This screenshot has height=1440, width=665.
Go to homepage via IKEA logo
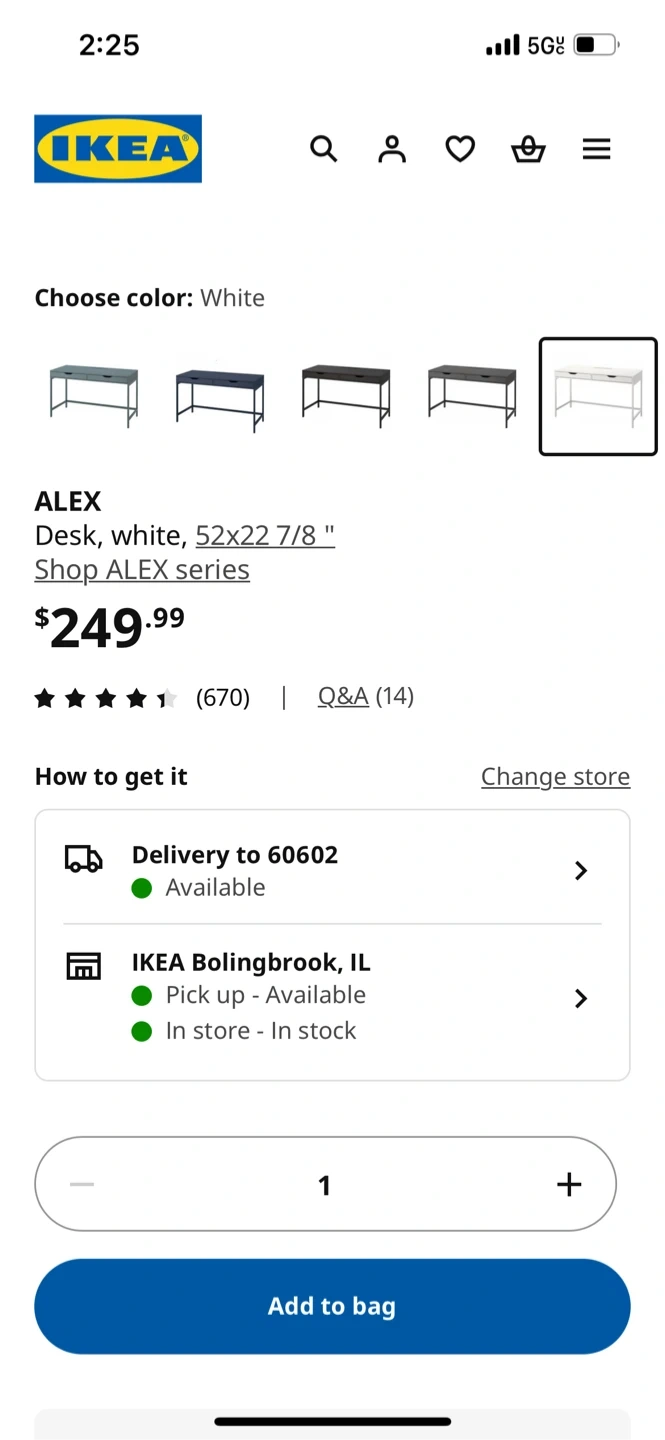pyautogui.click(x=118, y=149)
